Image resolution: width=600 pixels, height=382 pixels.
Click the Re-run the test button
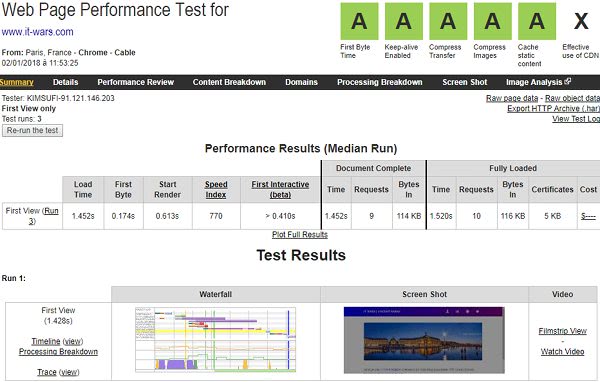[33, 131]
